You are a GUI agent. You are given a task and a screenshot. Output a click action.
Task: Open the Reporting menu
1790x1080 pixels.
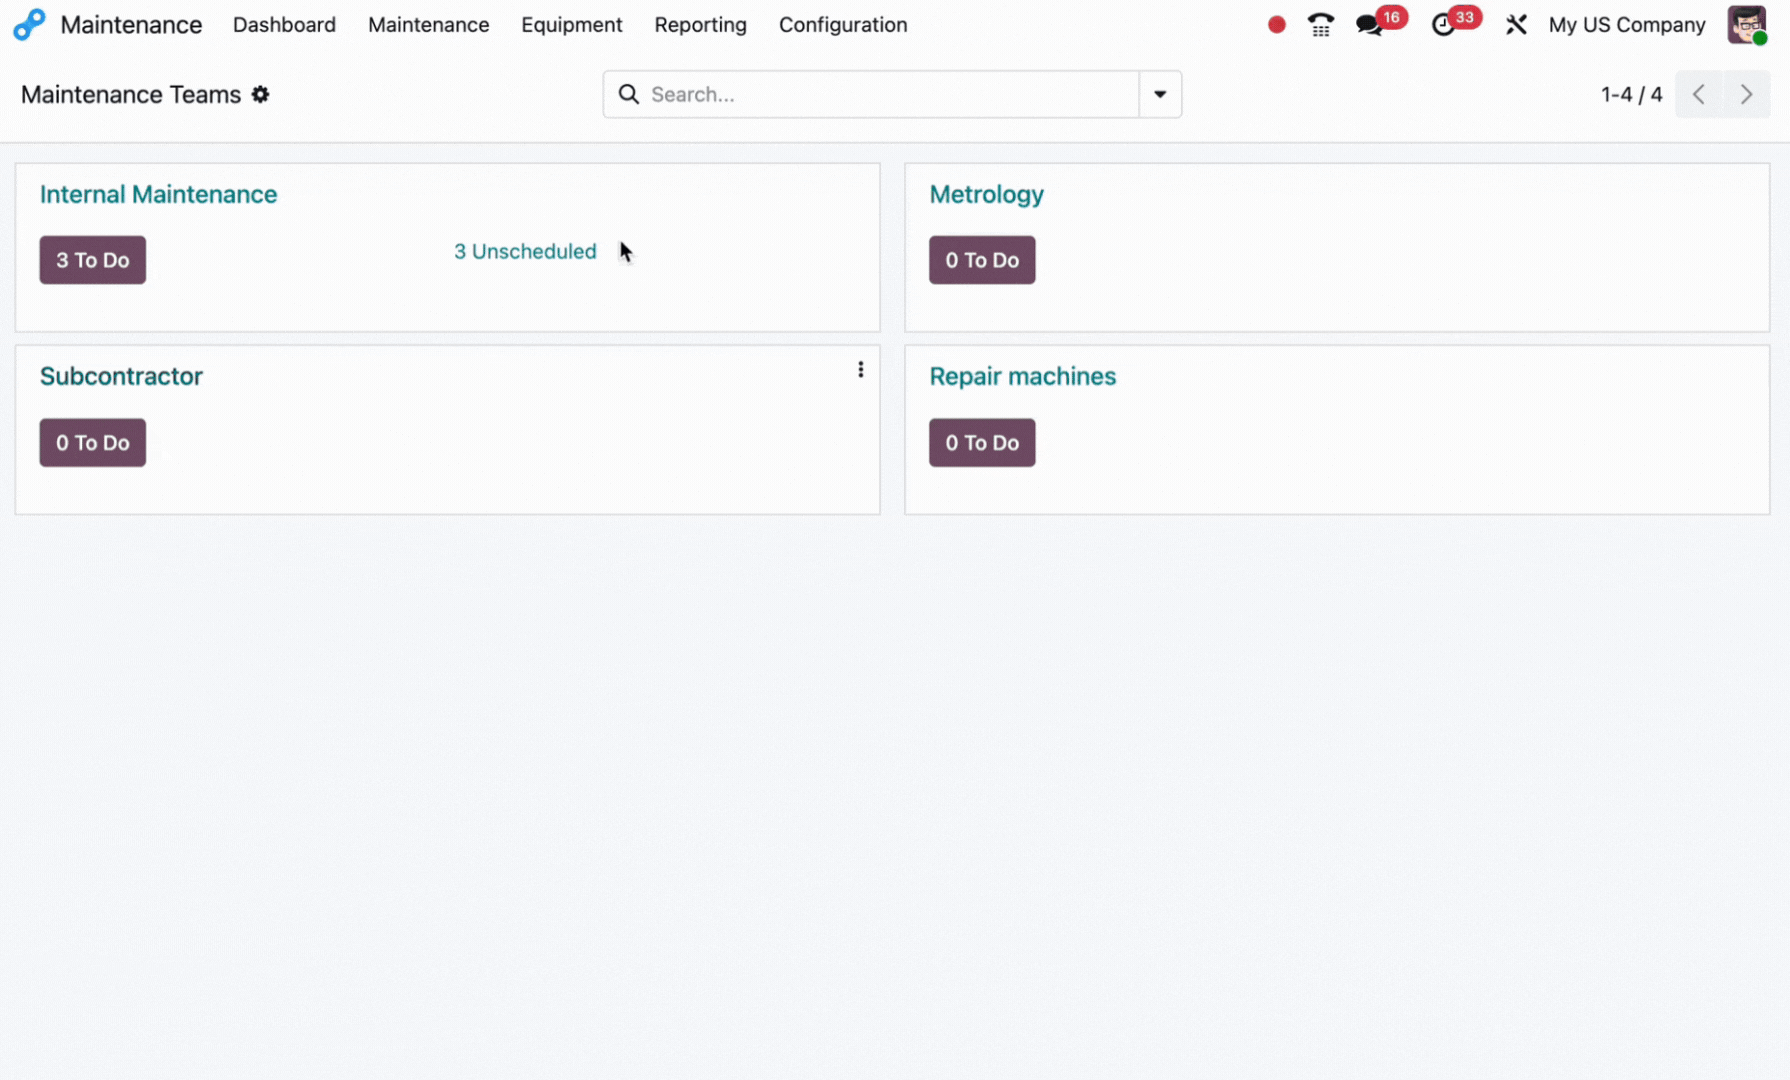(x=700, y=25)
